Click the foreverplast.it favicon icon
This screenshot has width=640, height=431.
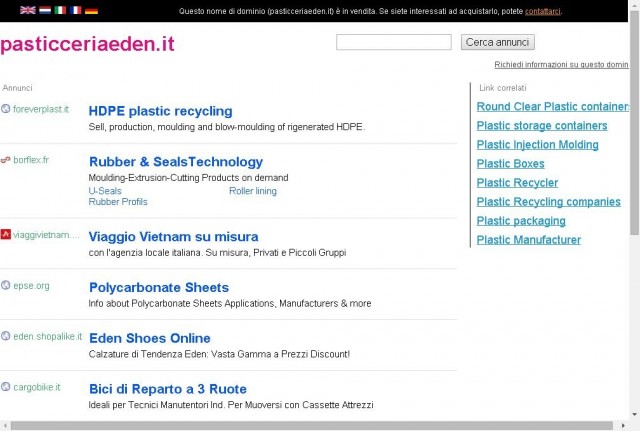point(5,109)
